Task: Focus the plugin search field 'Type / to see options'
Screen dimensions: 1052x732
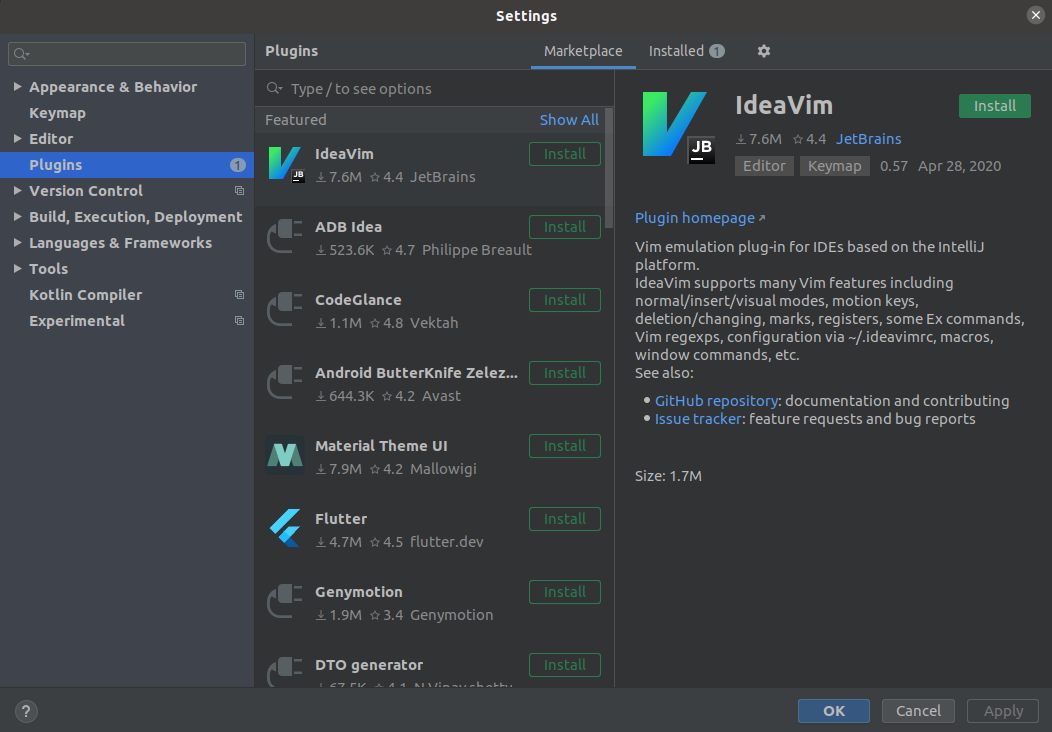Action: tap(434, 89)
